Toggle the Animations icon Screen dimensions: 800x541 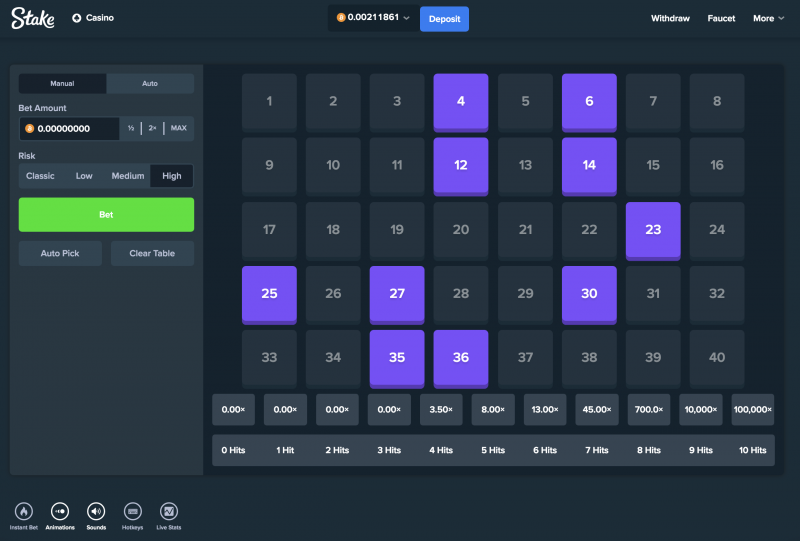click(60, 511)
